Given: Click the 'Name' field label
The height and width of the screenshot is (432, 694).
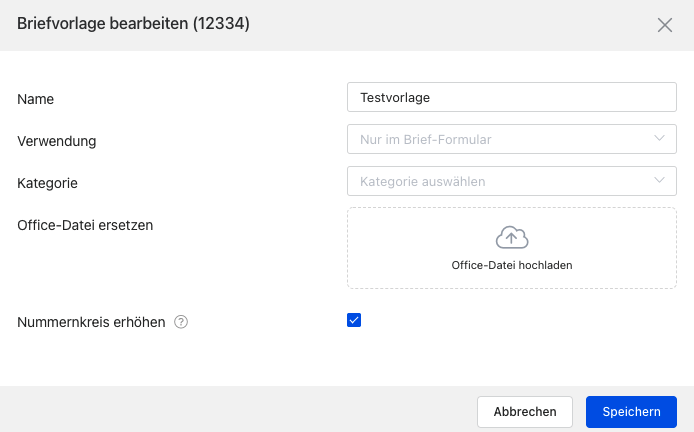Looking at the screenshot, I should coord(36,99).
